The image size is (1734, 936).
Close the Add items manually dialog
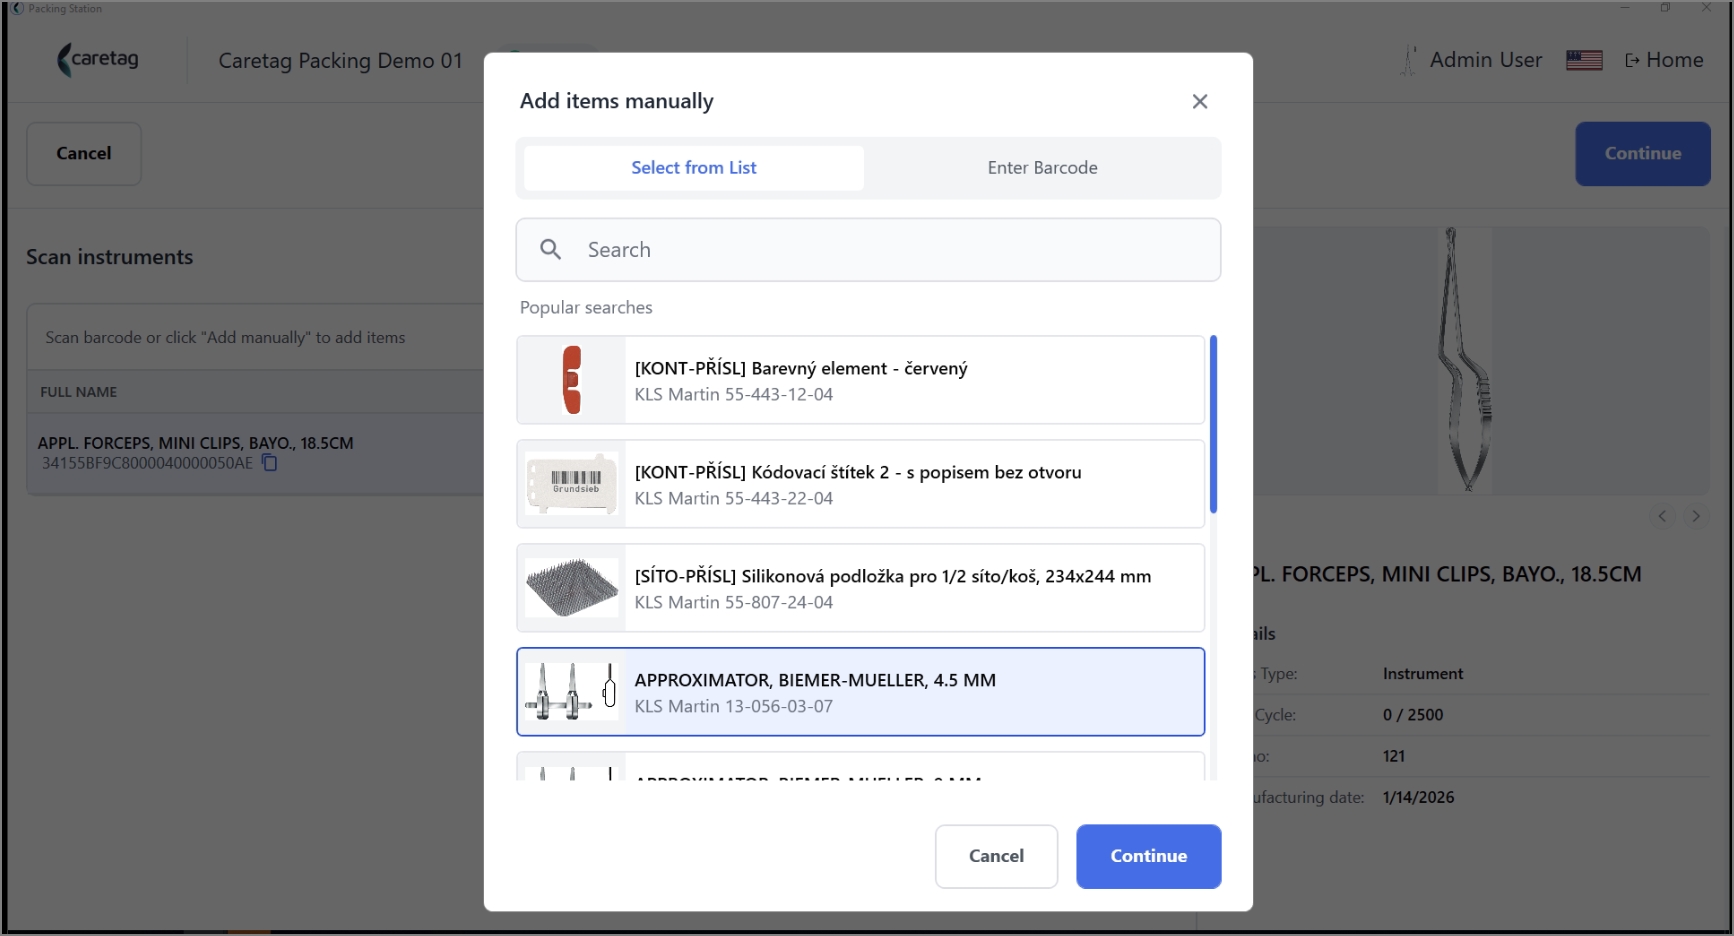1200,101
